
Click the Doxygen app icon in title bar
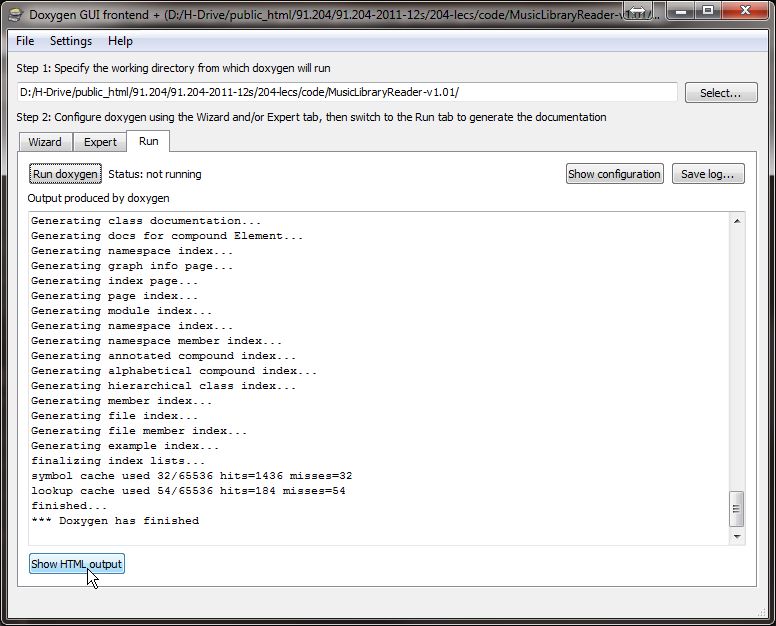(16, 14)
